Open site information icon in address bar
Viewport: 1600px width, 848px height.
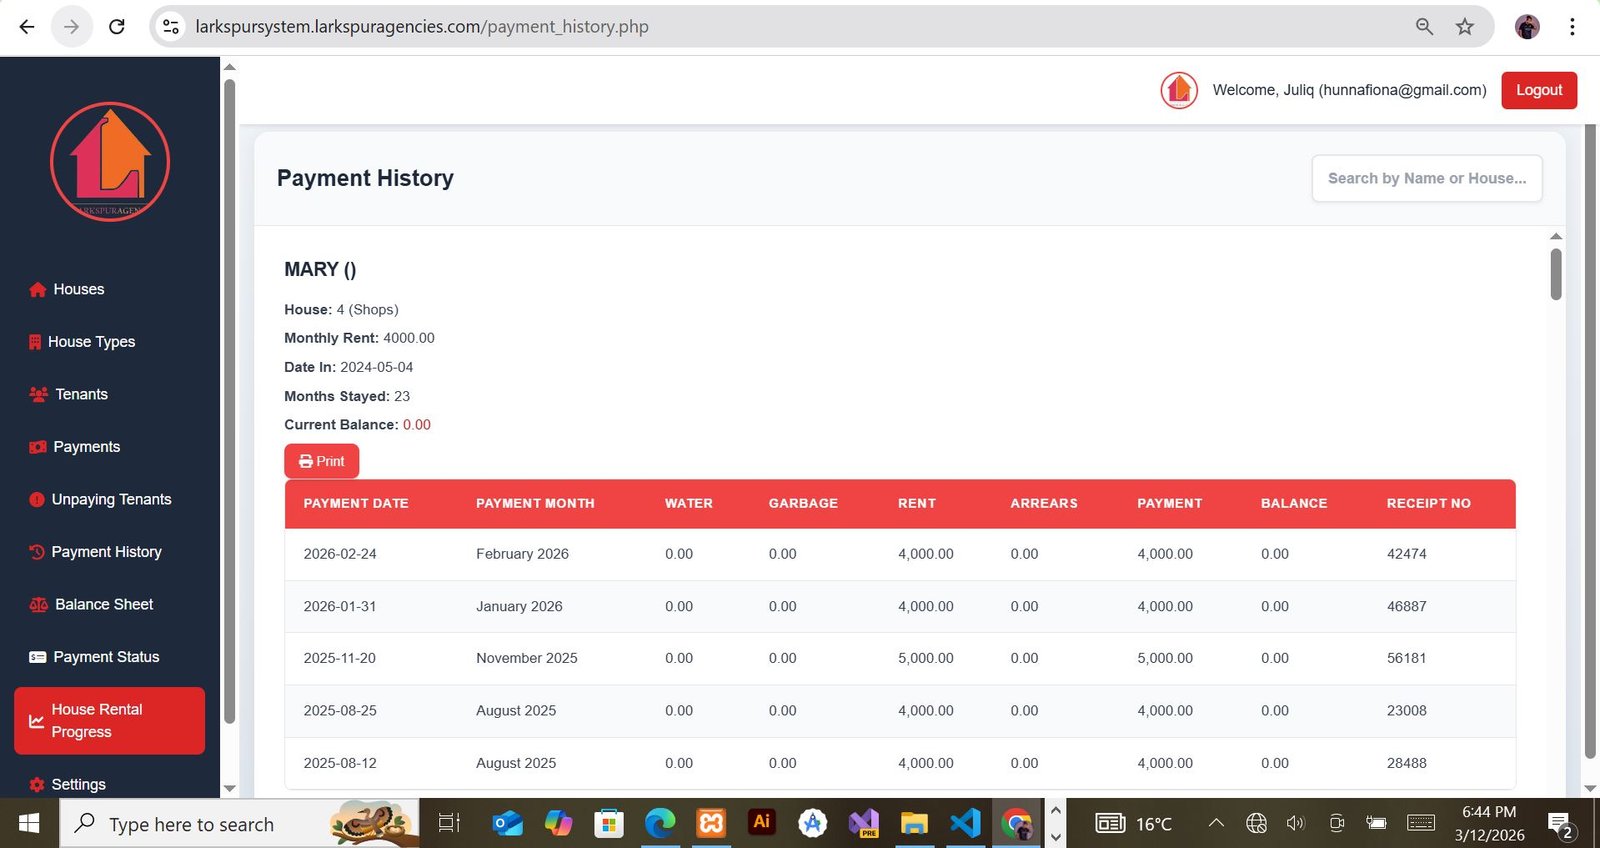(172, 27)
